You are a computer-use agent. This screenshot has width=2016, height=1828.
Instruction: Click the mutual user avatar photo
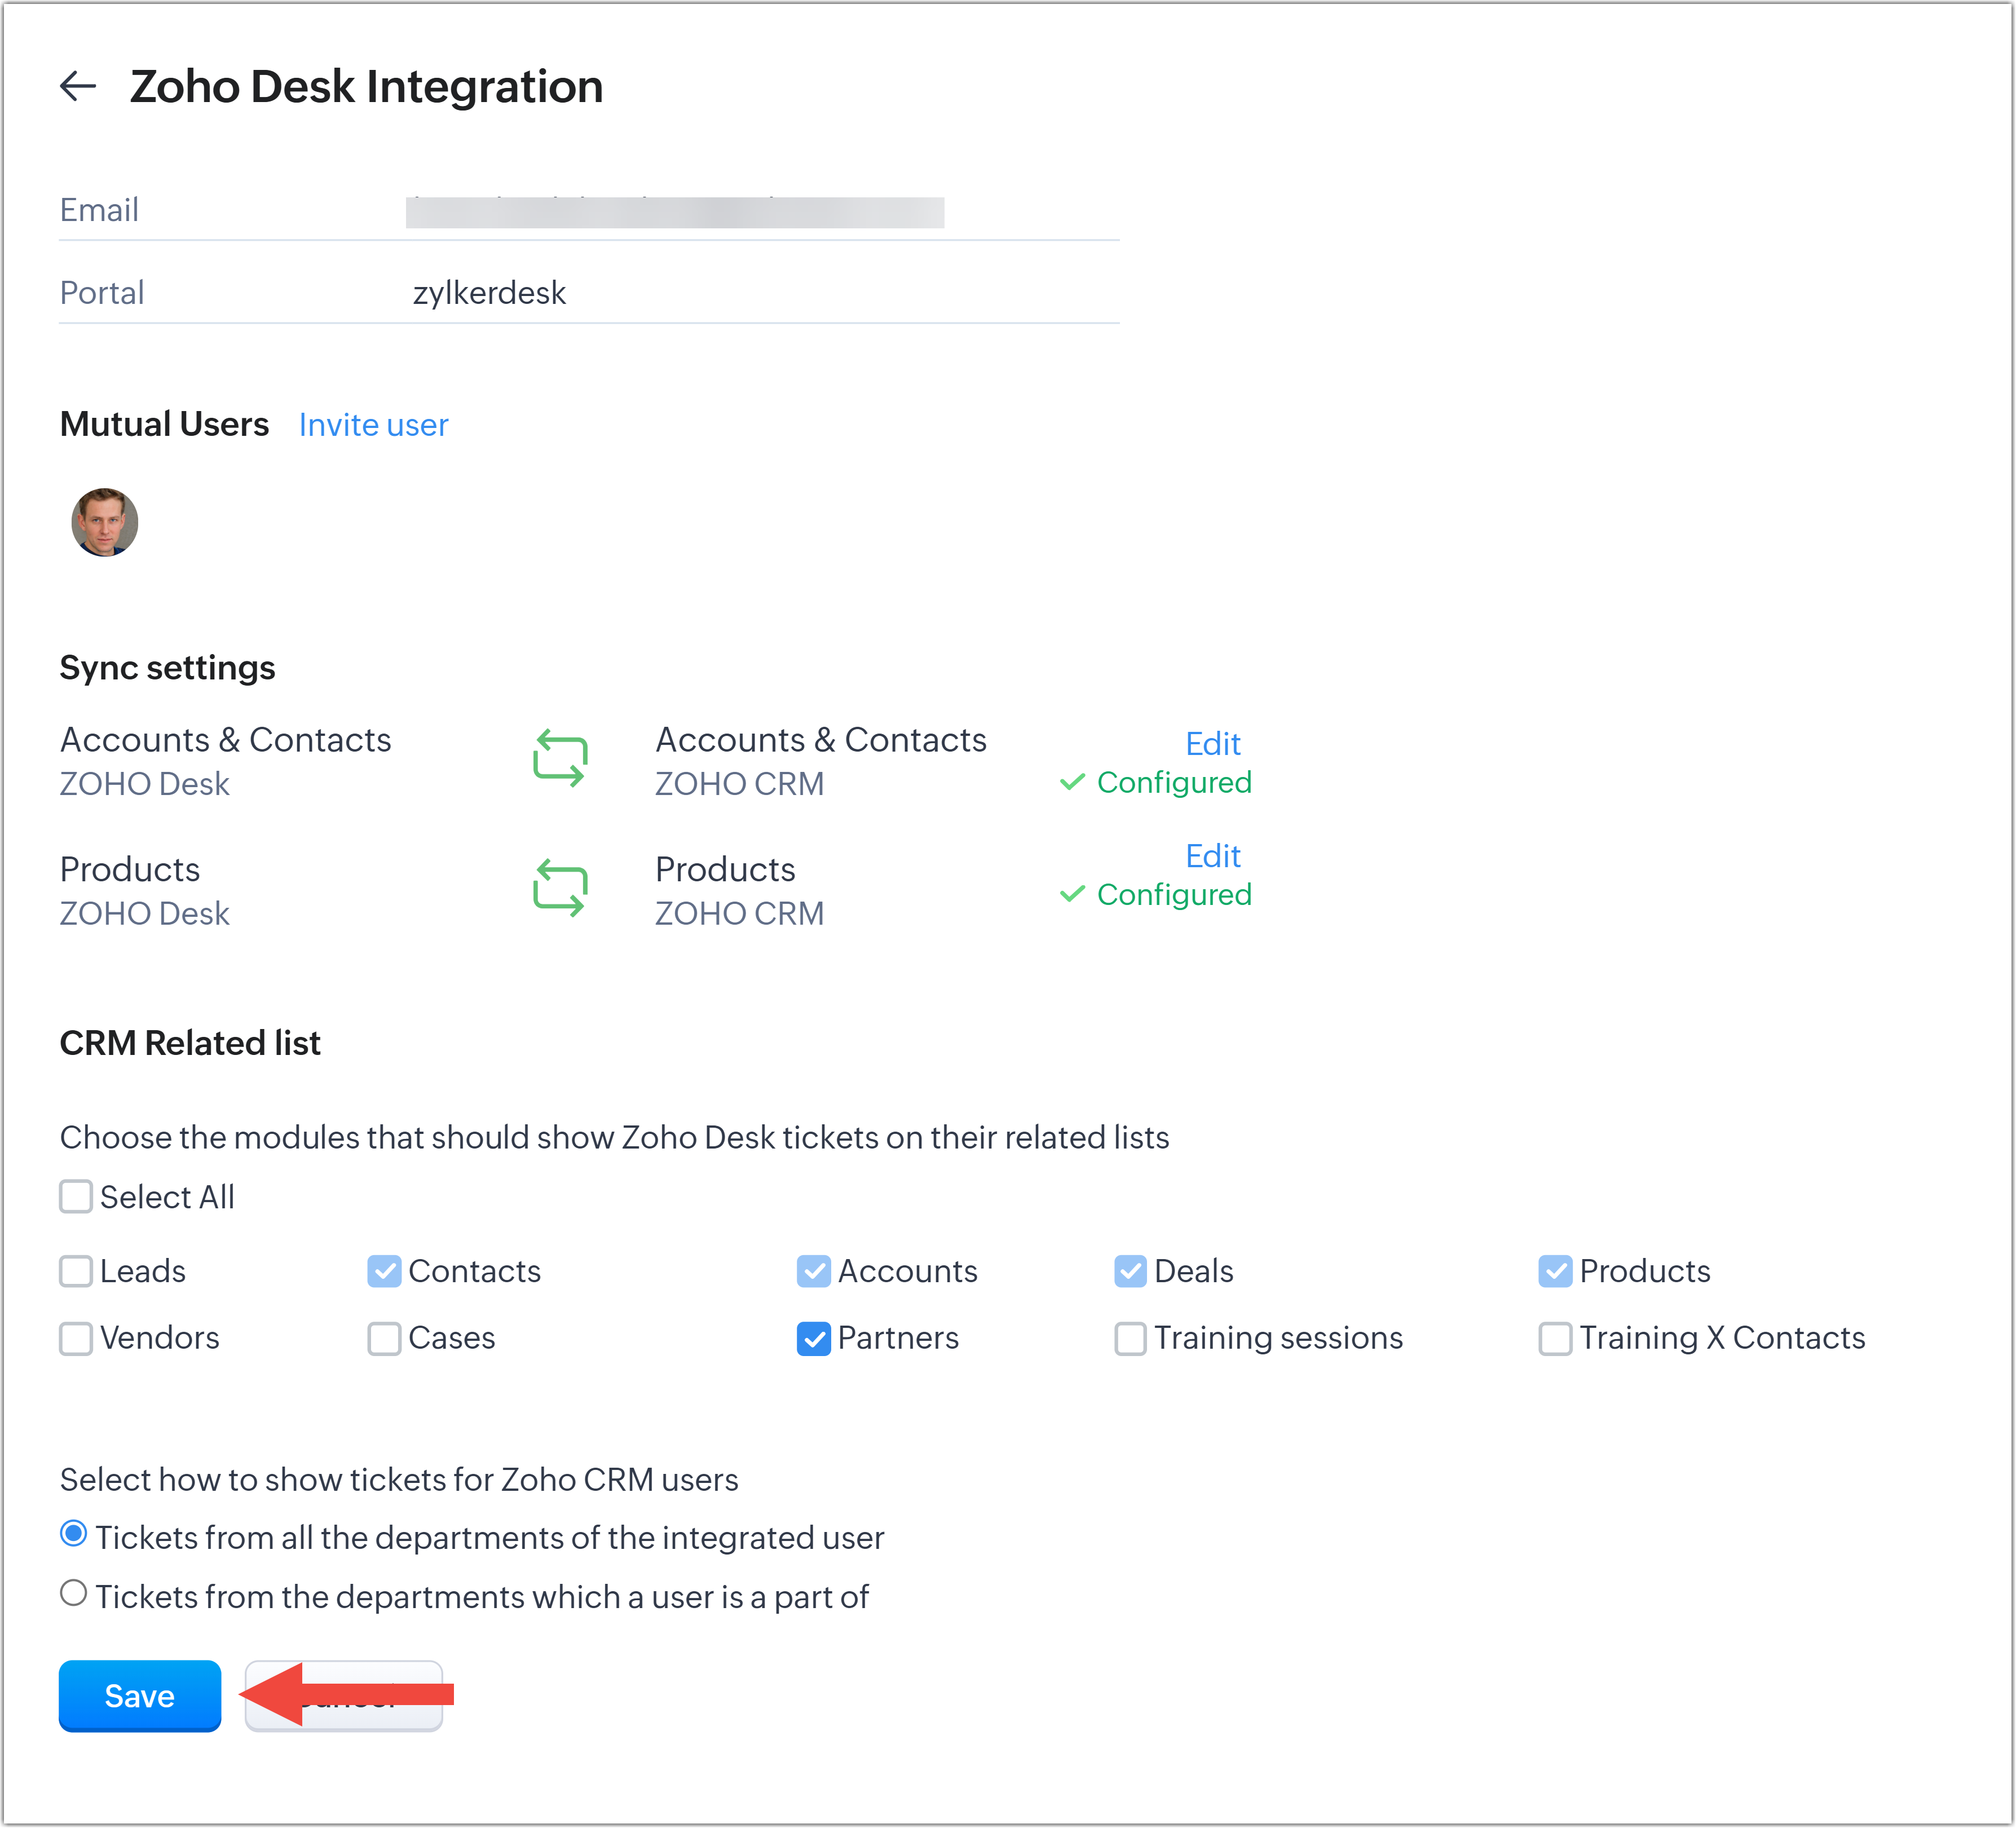pyautogui.click(x=104, y=522)
